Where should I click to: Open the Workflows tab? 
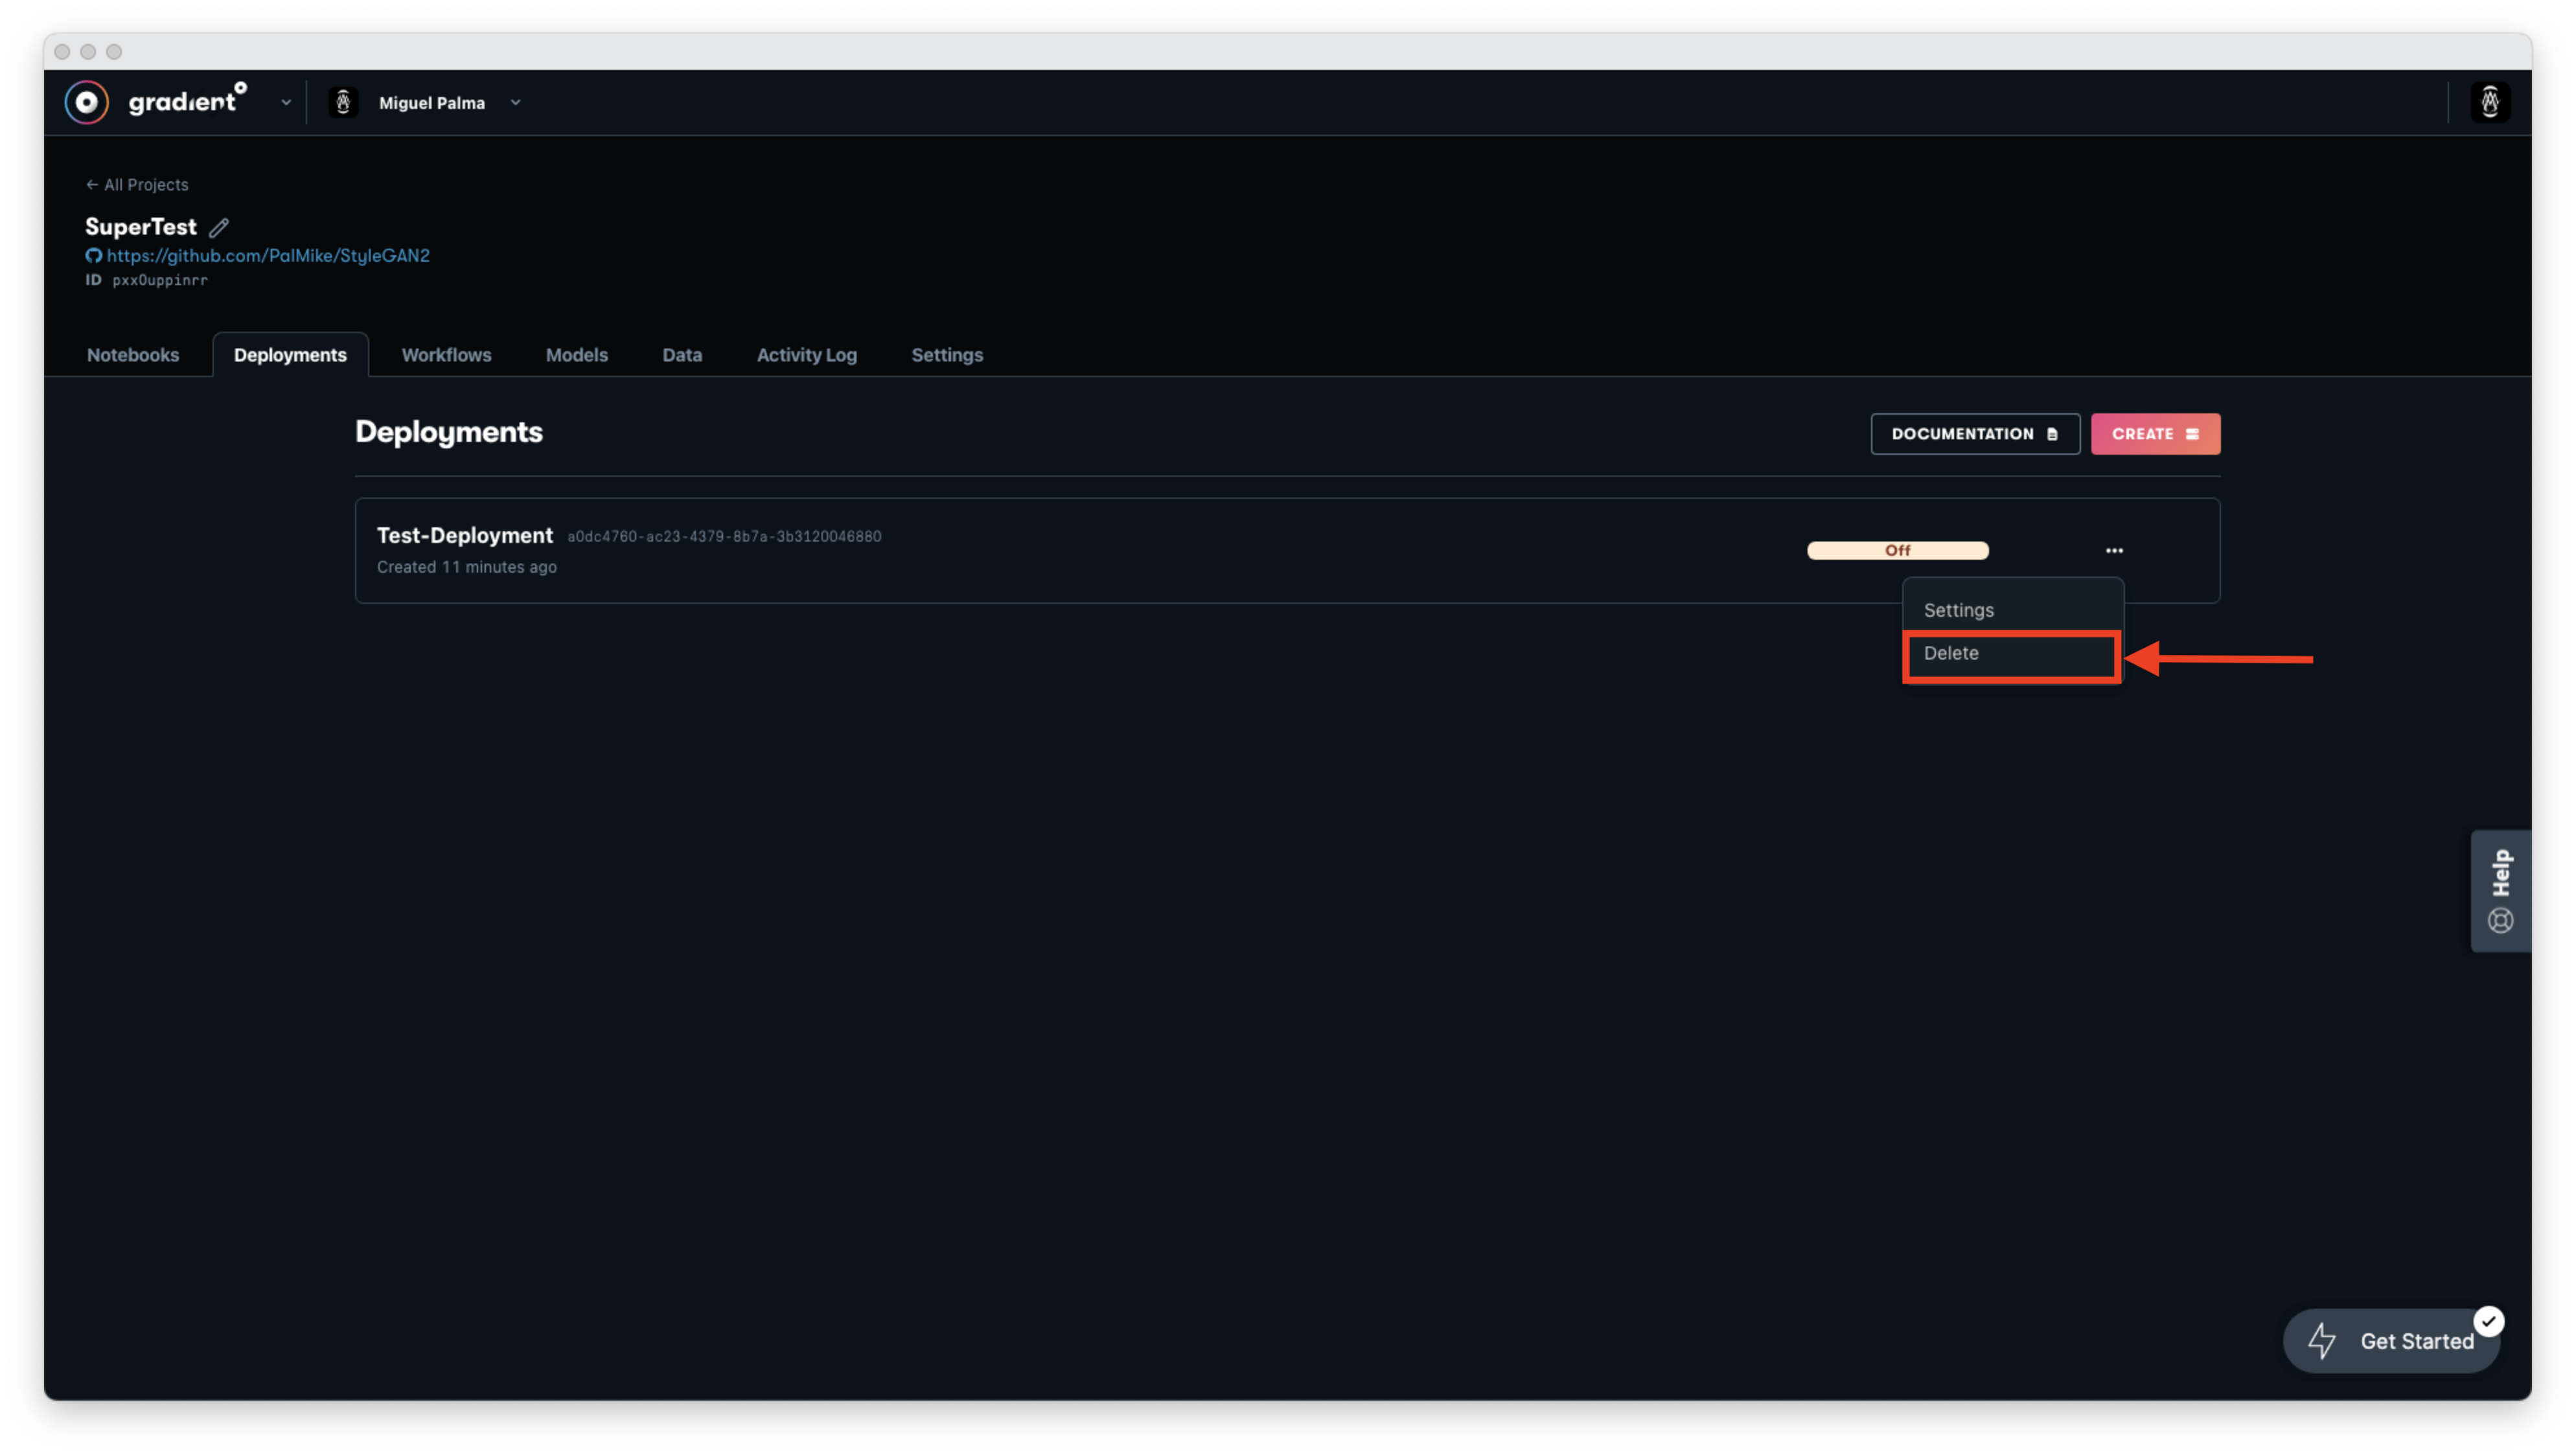click(446, 355)
